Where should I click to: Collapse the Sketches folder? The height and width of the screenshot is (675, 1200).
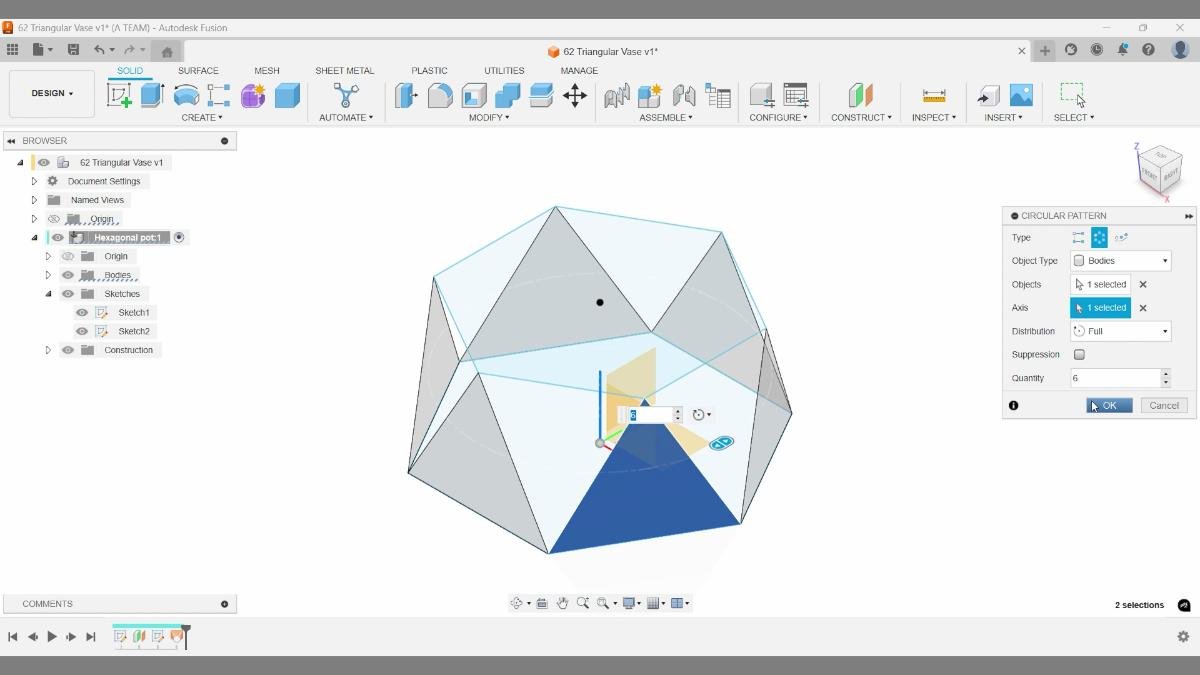(48, 294)
